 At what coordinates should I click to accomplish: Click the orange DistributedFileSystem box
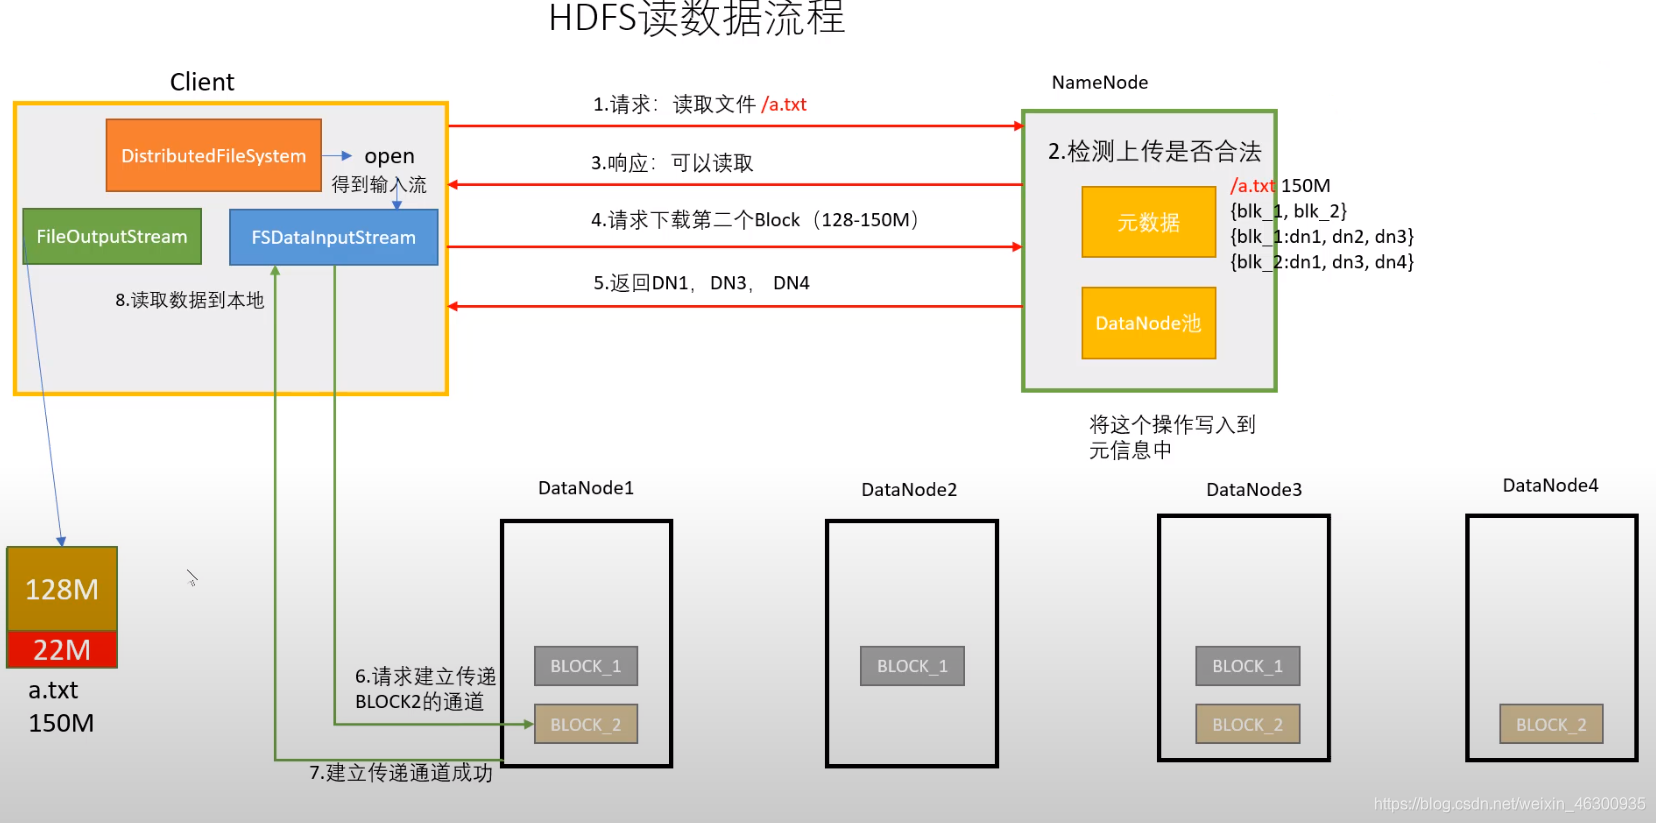[x=214, y=155]
